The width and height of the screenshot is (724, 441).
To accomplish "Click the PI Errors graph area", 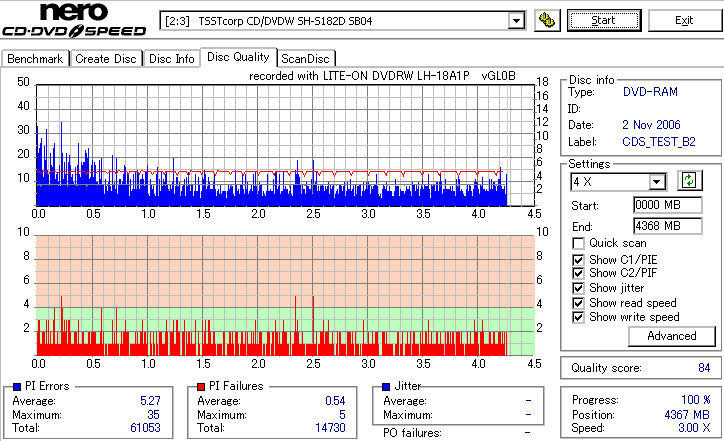I will point(285,145).
